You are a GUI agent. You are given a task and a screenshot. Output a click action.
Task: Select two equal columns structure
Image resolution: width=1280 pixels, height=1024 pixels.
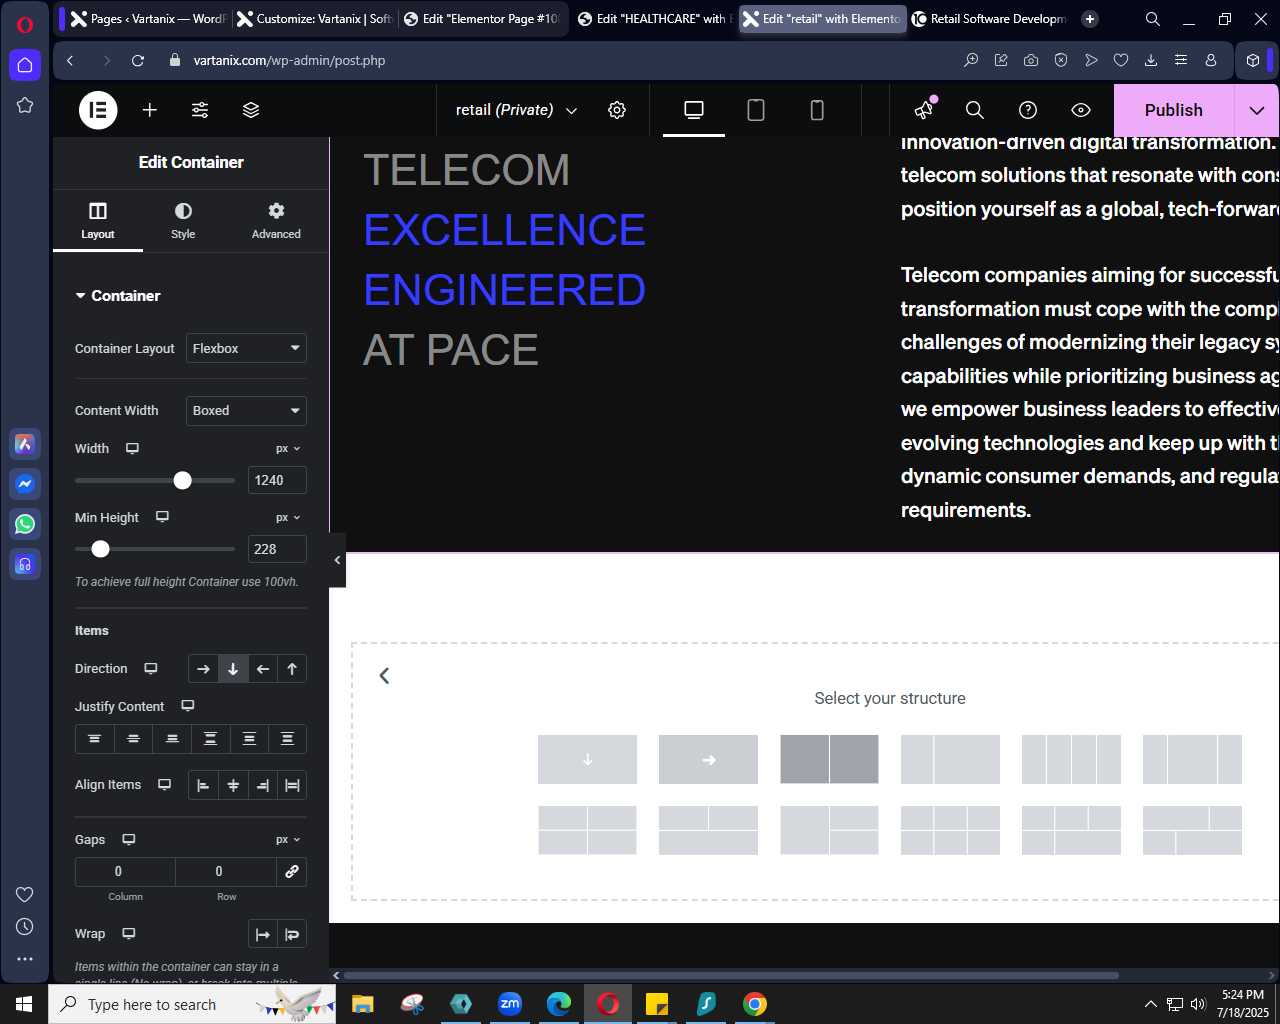829,759
